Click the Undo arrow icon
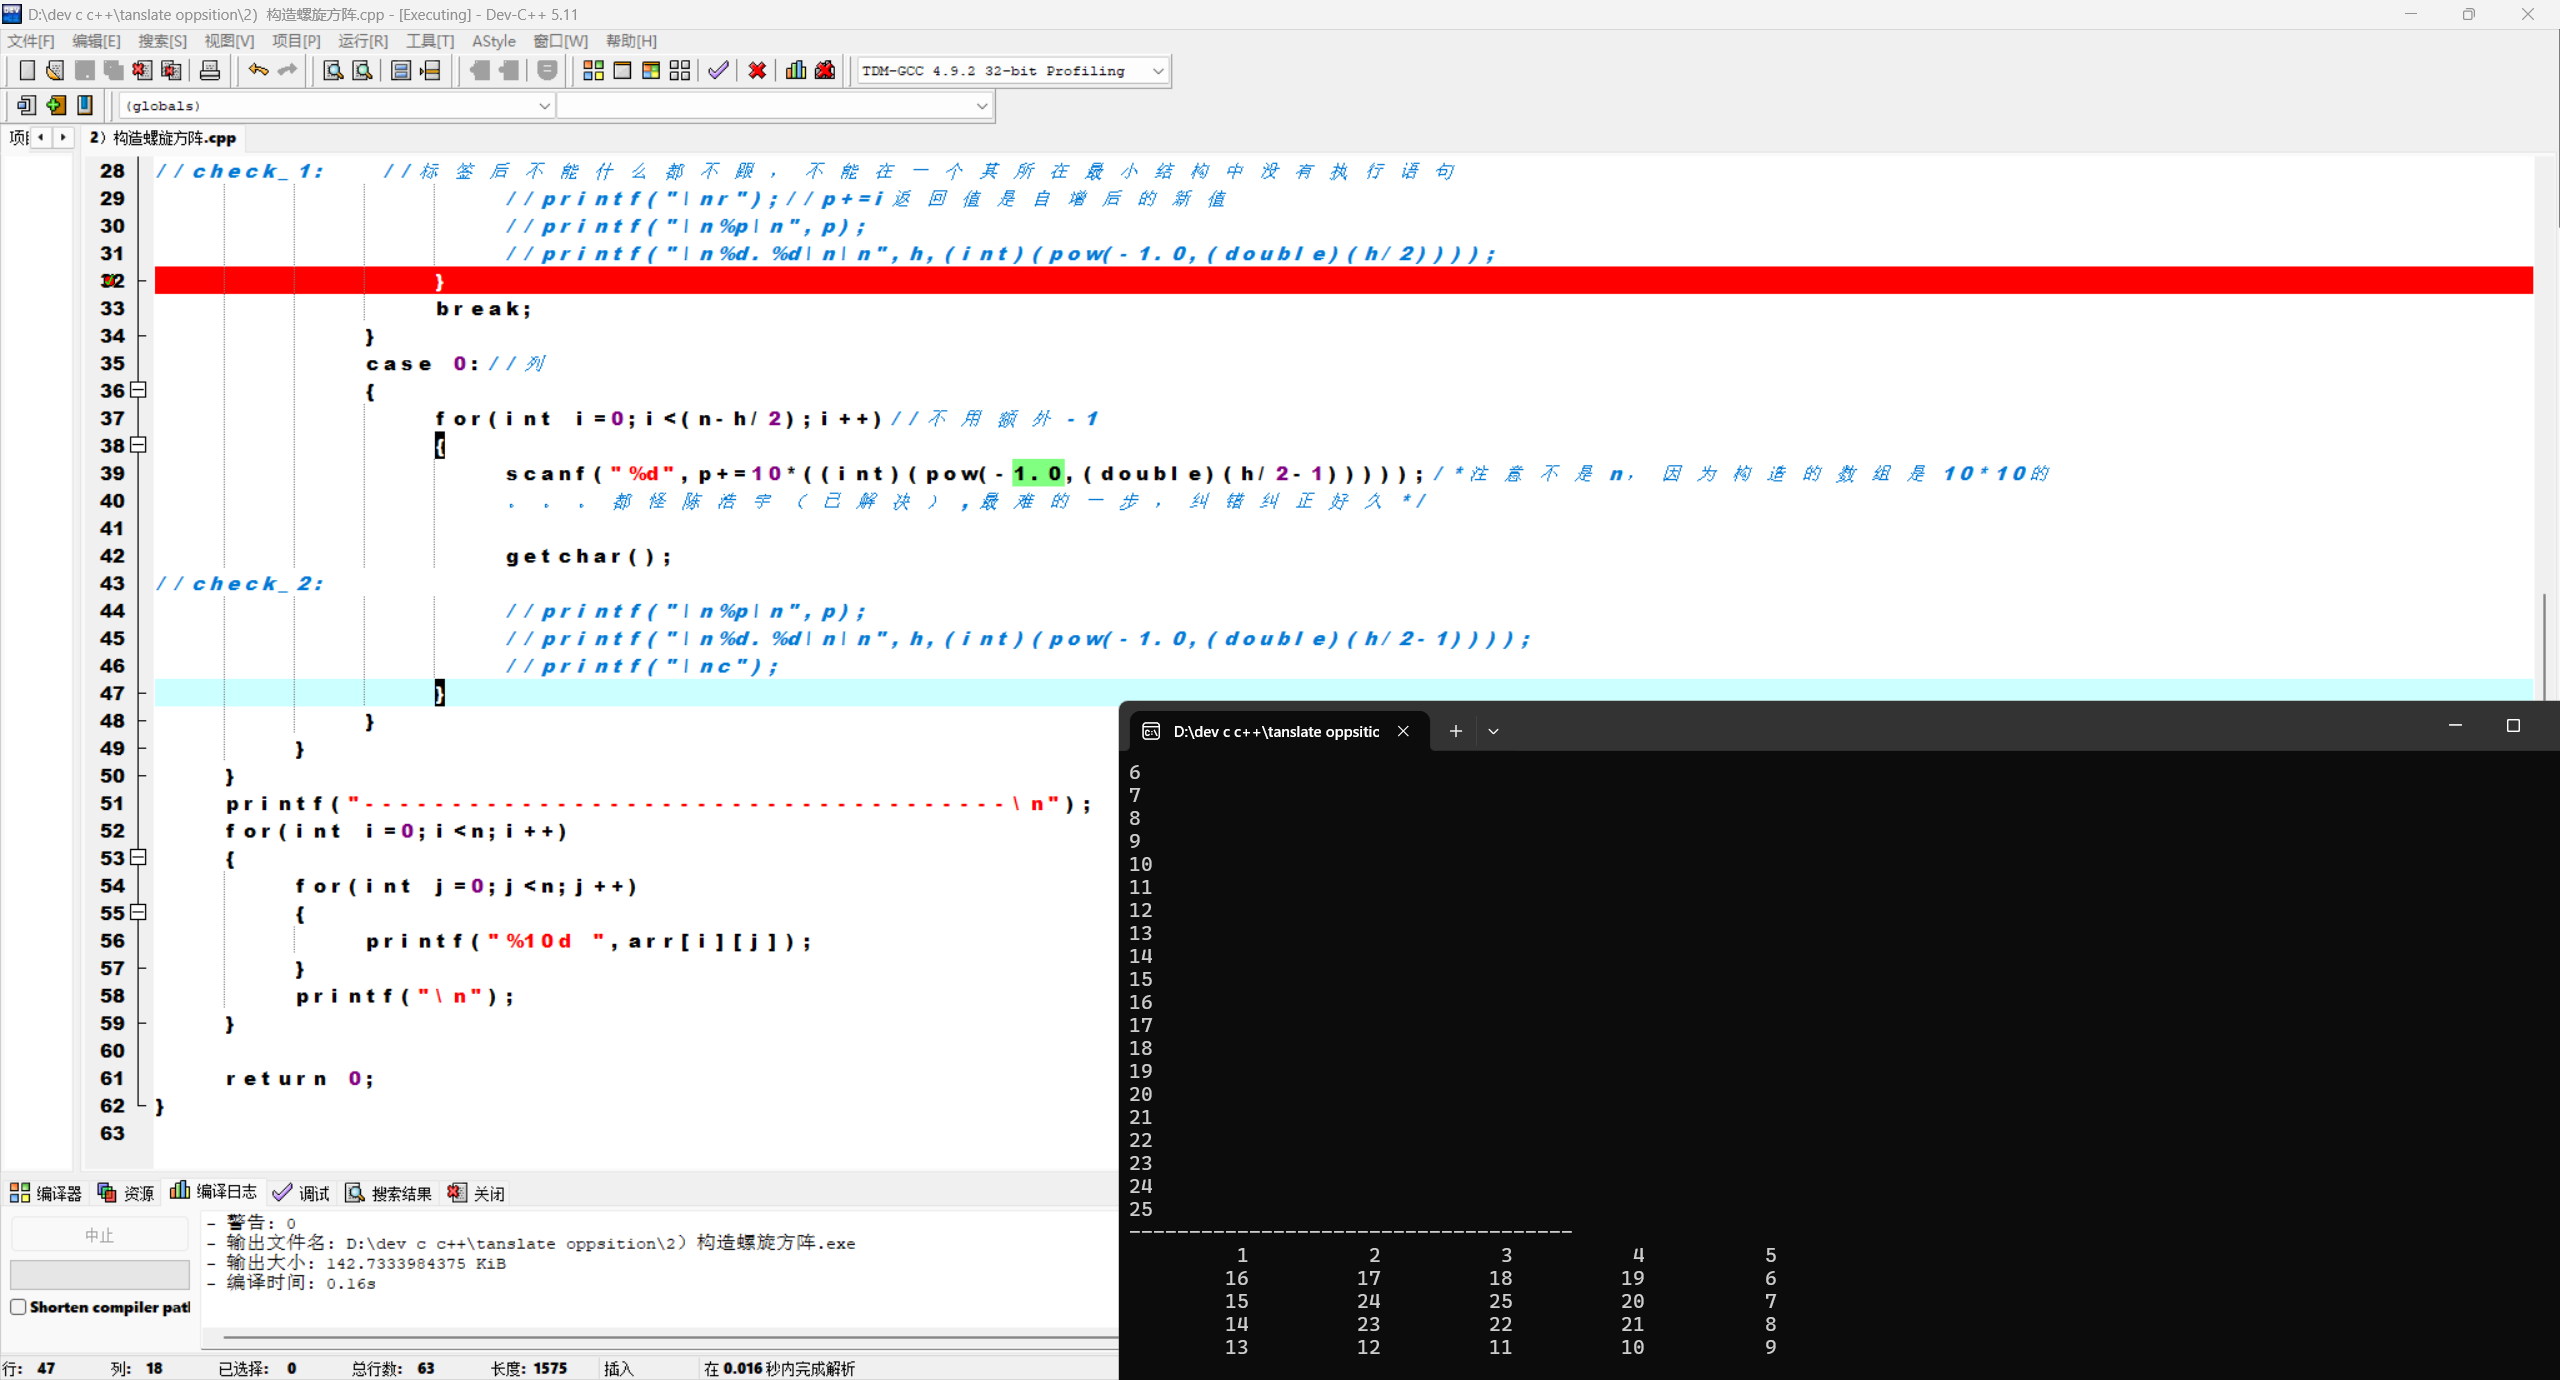The height and width of the screenshot is (1380, 2560). (258, 70)
